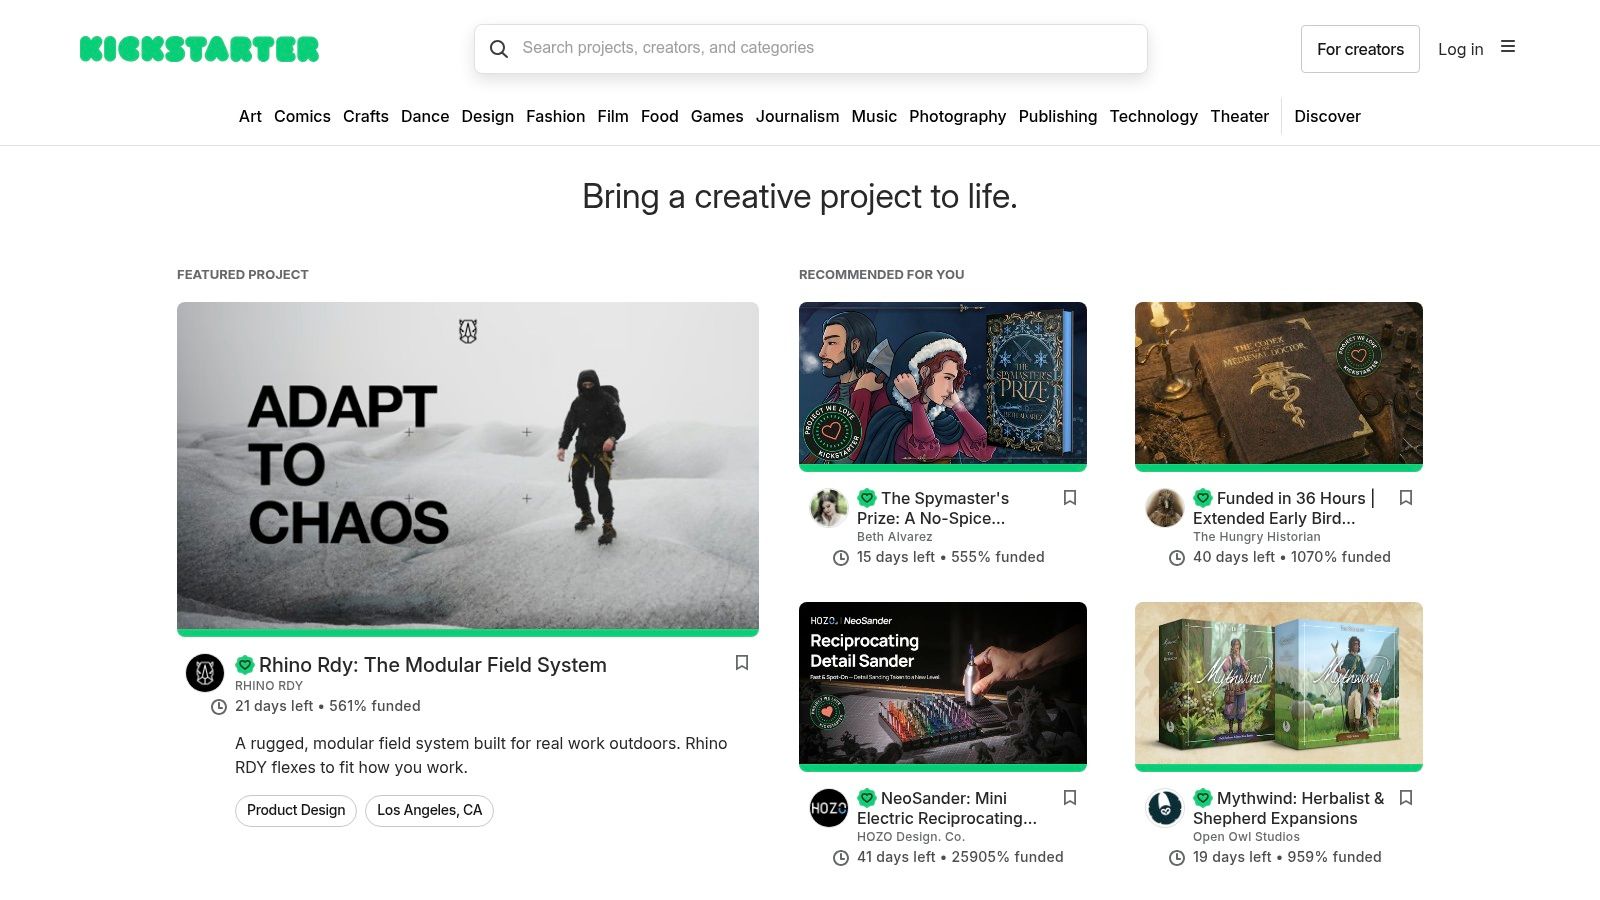1600x900 pixels.
Task: Open the Discover menu
Action: [x=1327, y=117]
